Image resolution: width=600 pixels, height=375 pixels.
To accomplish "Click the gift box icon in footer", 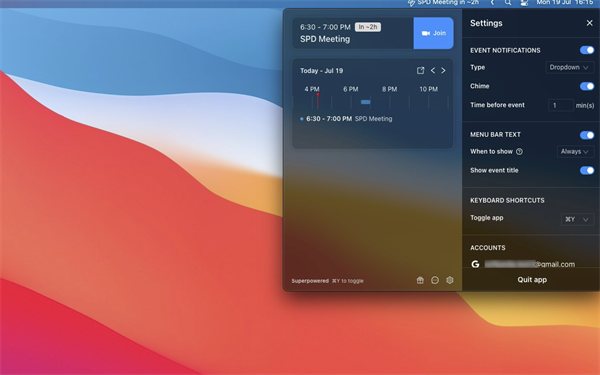I will pyautogui.click(x=420, y=280).
